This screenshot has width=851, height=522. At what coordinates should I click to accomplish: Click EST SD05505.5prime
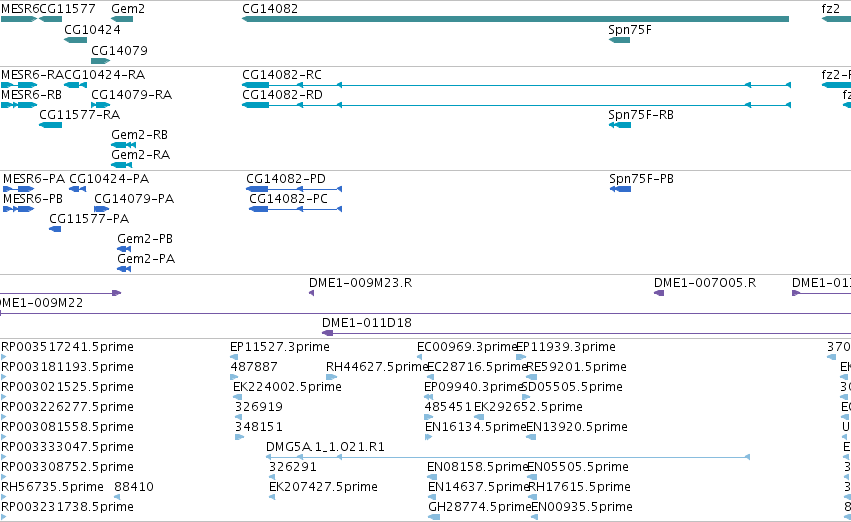572,387
